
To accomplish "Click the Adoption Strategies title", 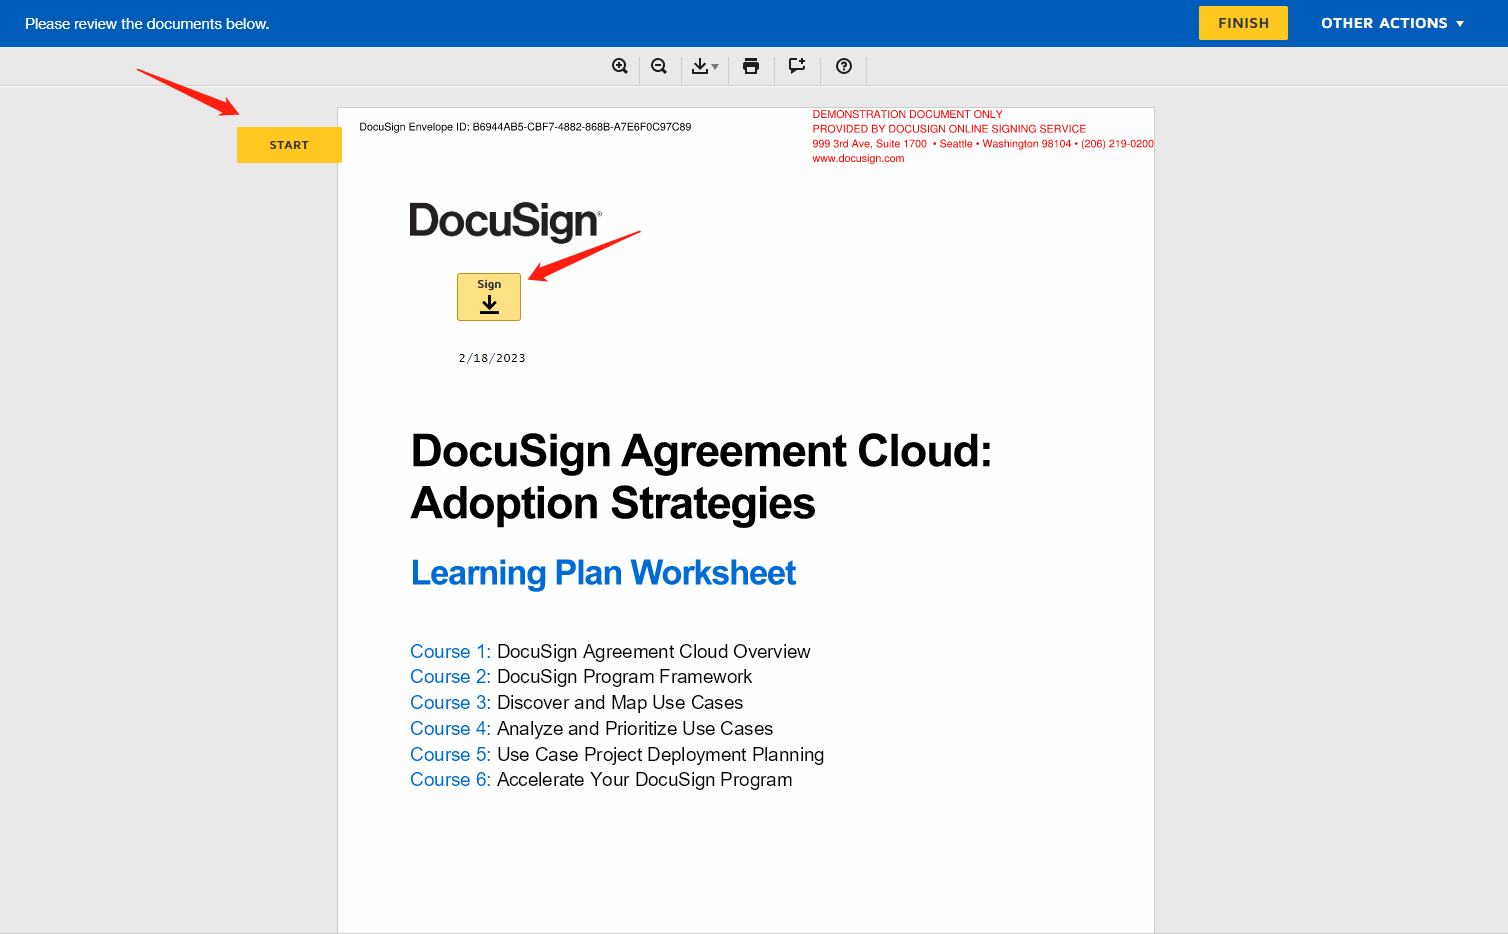I will 613,504.
